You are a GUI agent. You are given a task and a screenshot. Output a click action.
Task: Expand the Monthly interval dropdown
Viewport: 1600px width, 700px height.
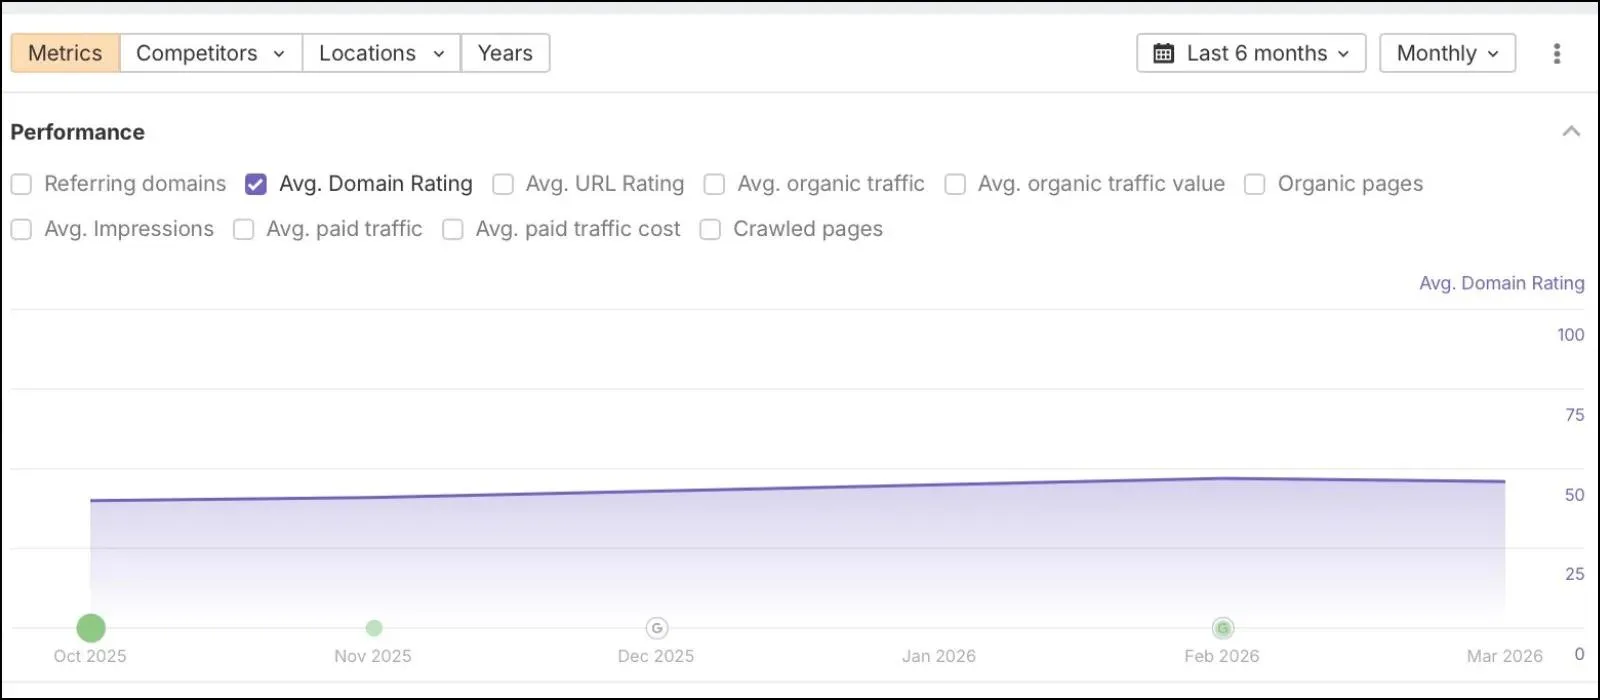click(1447, 53)
